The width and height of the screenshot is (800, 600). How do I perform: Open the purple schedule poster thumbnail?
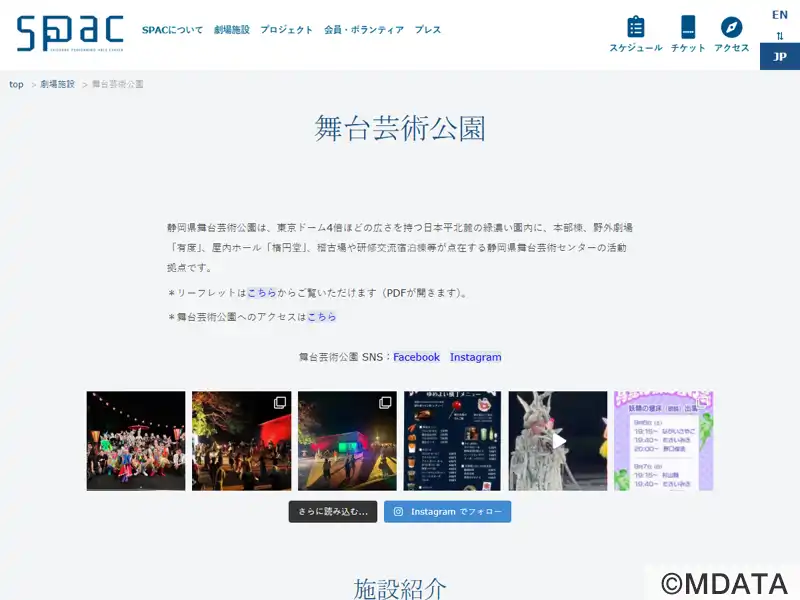click(x=663, y=441)
